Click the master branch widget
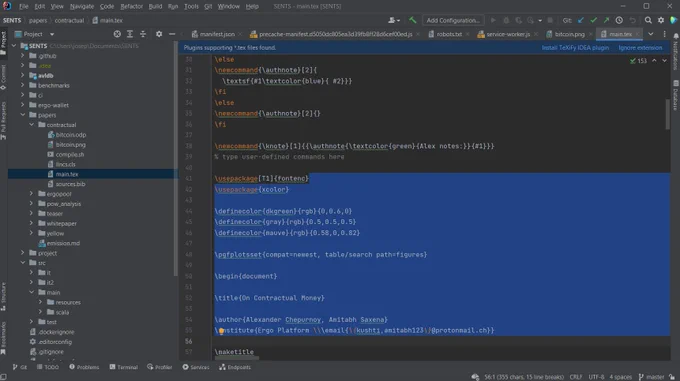 coord(651,377)
